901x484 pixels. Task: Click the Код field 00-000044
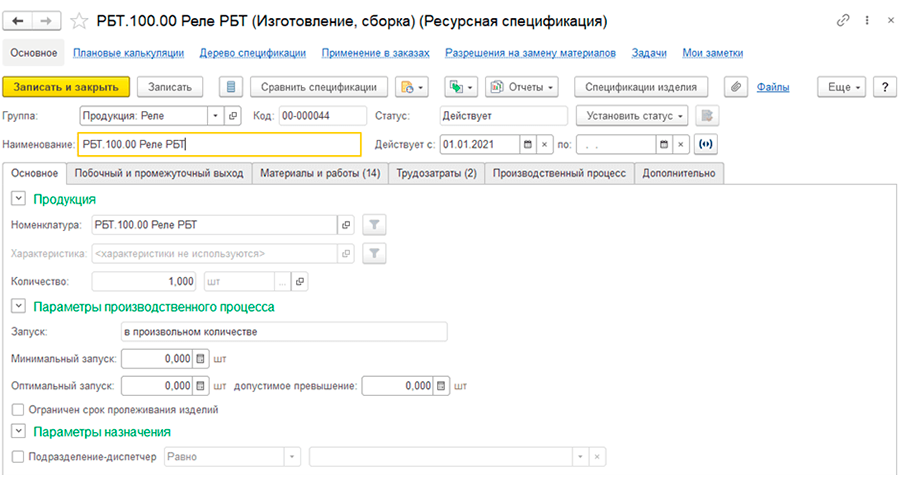point(323,116)
